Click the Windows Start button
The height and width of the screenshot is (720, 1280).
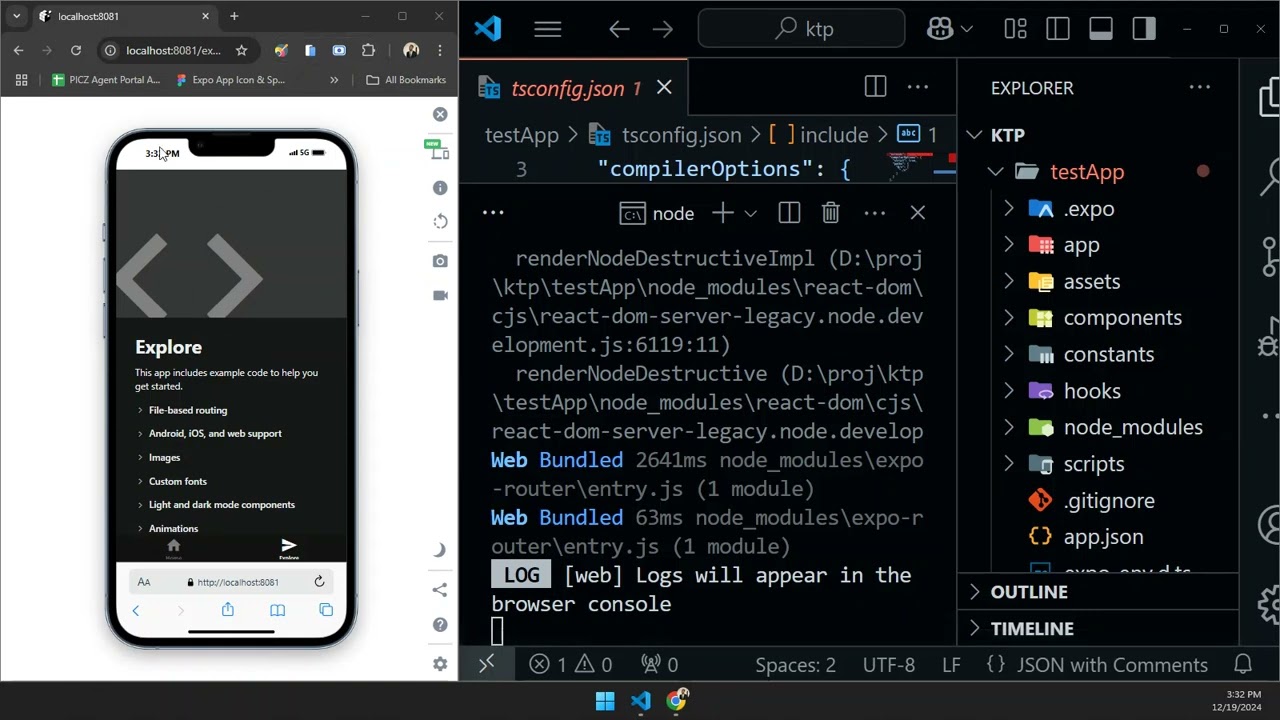point(605,701)
